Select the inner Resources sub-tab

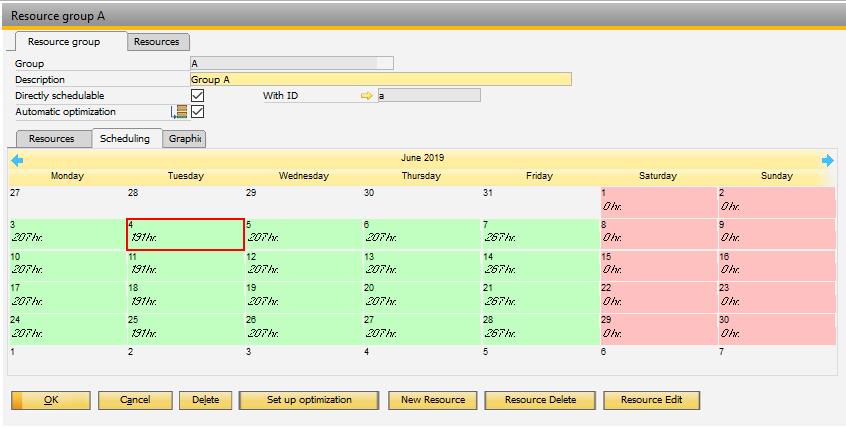[52, 139]
